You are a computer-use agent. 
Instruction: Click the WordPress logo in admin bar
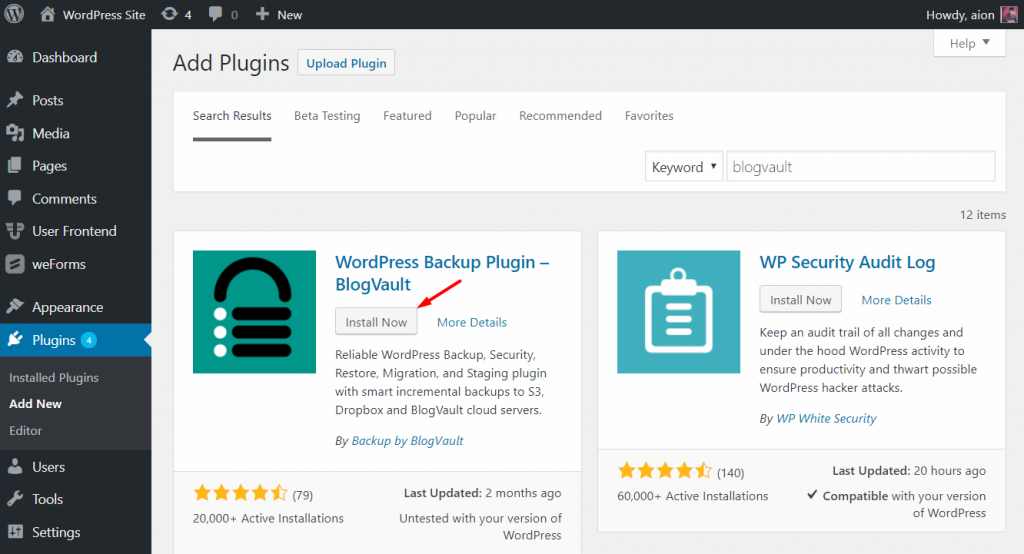(14, 14)
